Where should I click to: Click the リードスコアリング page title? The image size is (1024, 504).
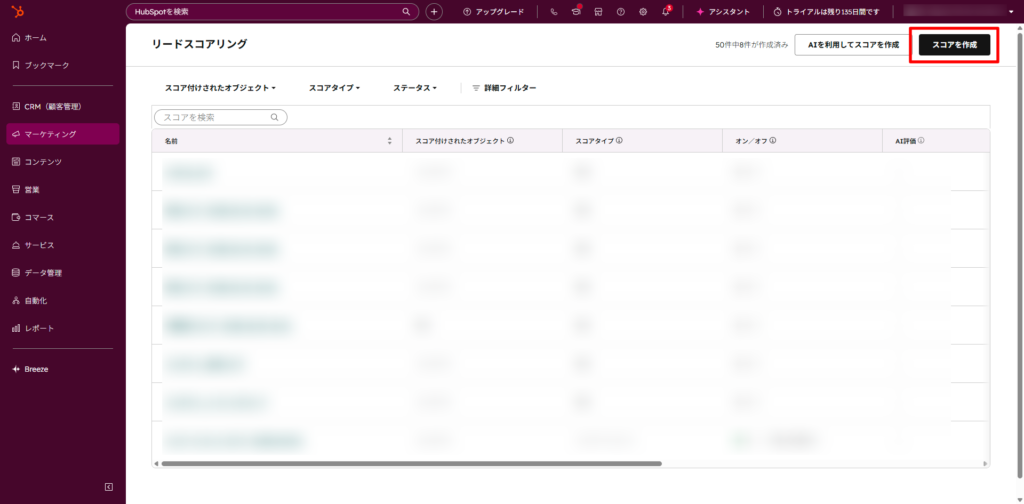pos(199,44)
